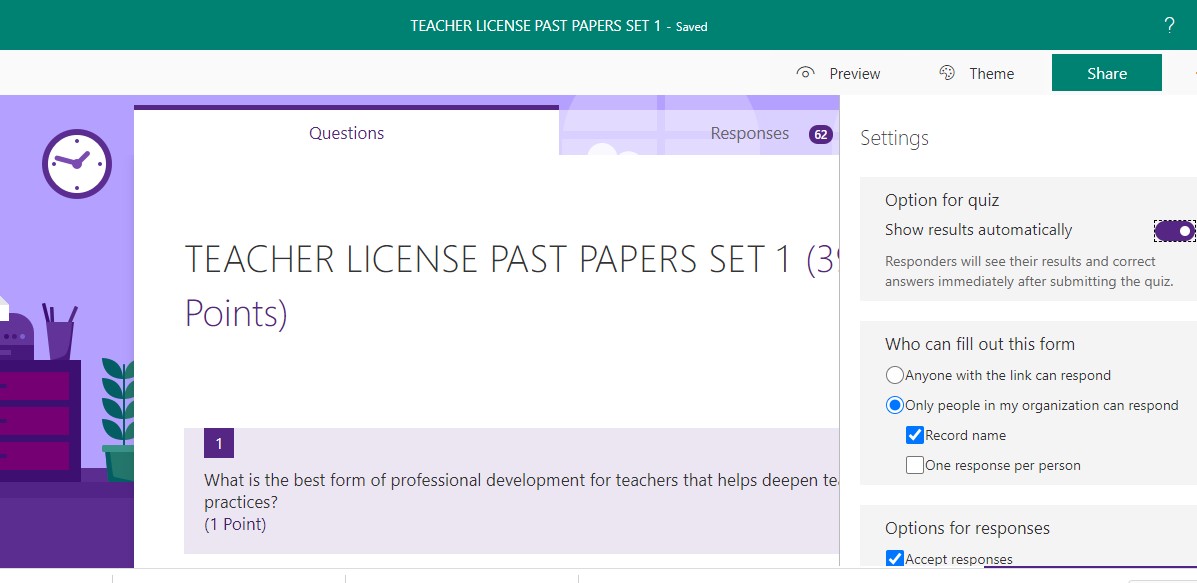1197x583 pixels.
Task: Click the 62 responses count badge
Action: coord(821,135)
